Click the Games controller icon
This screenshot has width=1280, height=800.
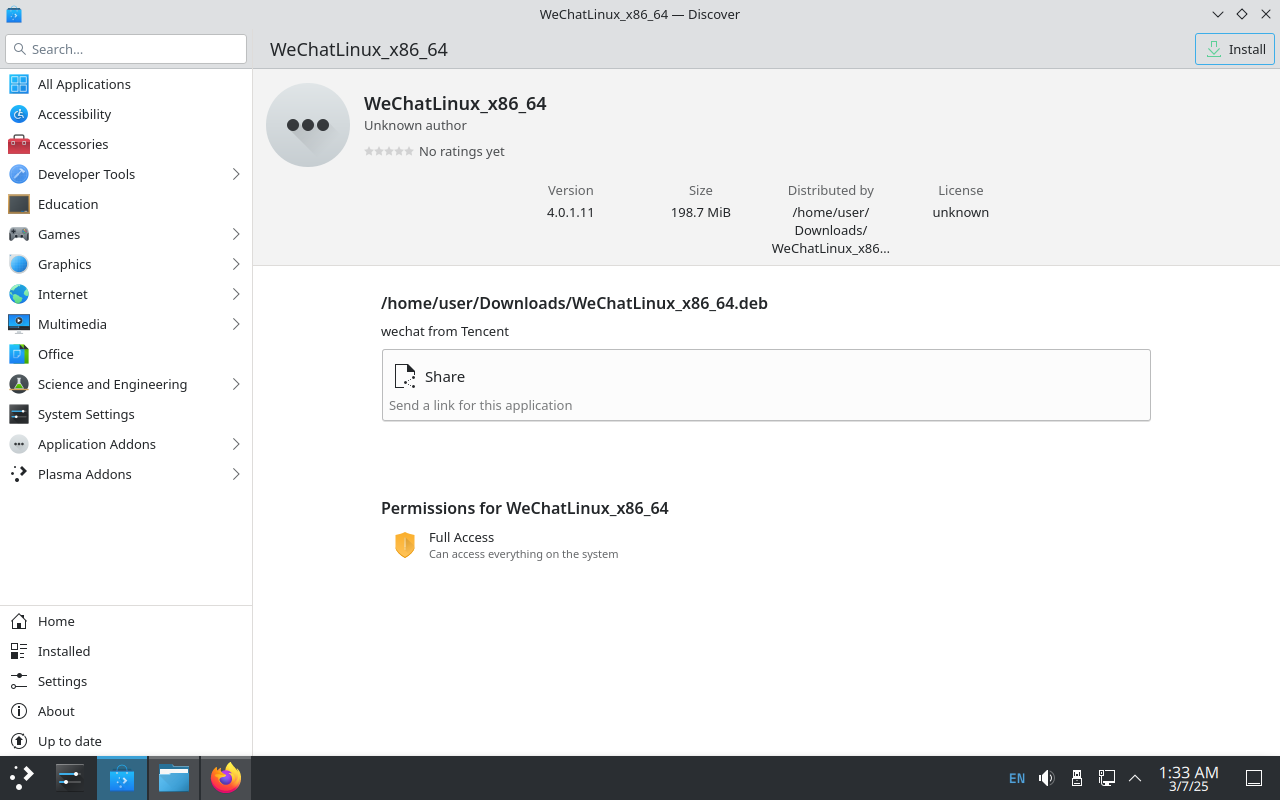coord(19,234)
